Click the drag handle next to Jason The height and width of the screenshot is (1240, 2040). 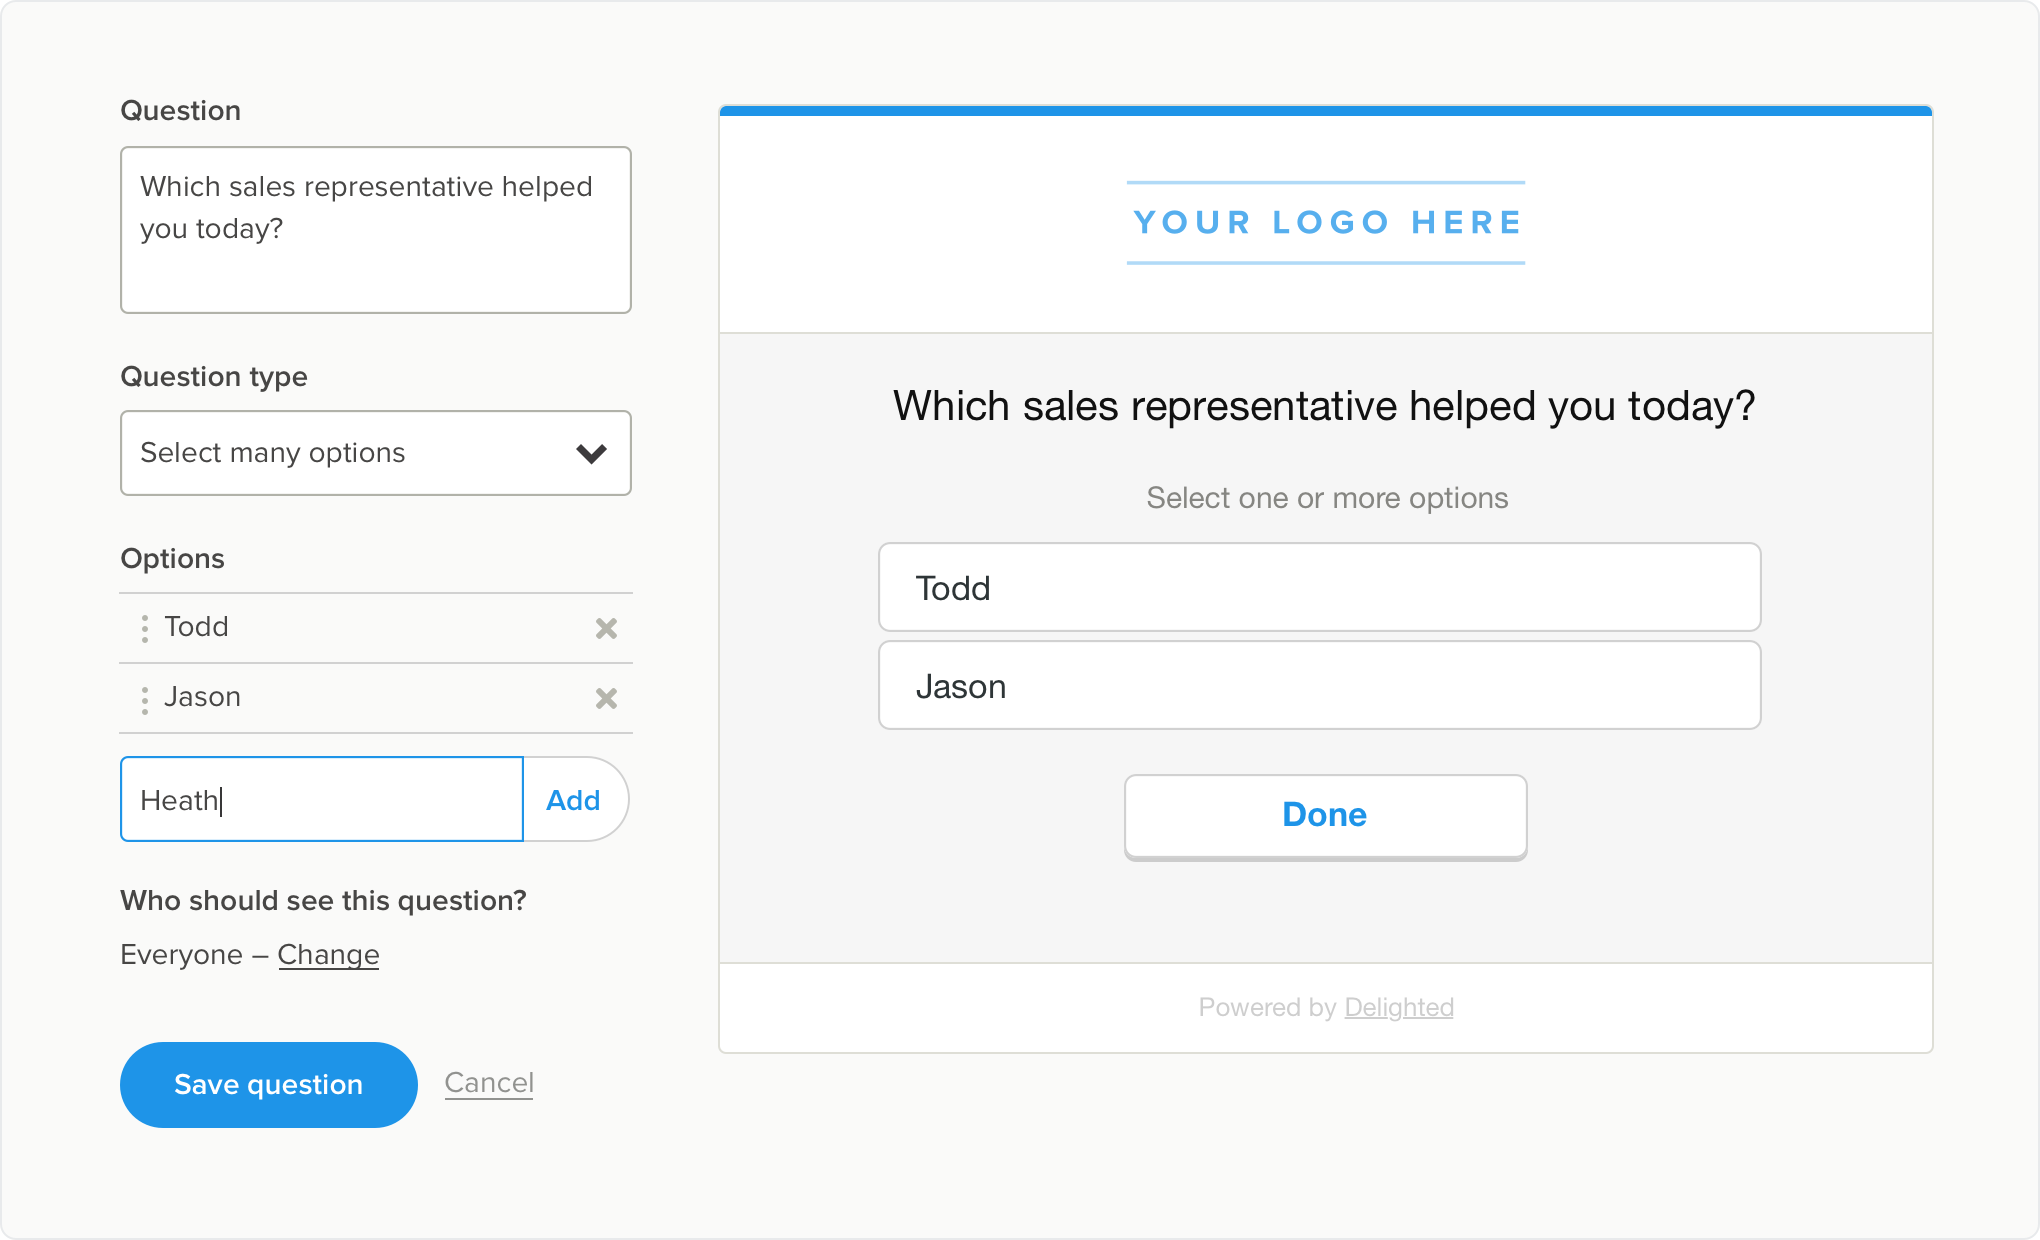(x=143, y=699)
